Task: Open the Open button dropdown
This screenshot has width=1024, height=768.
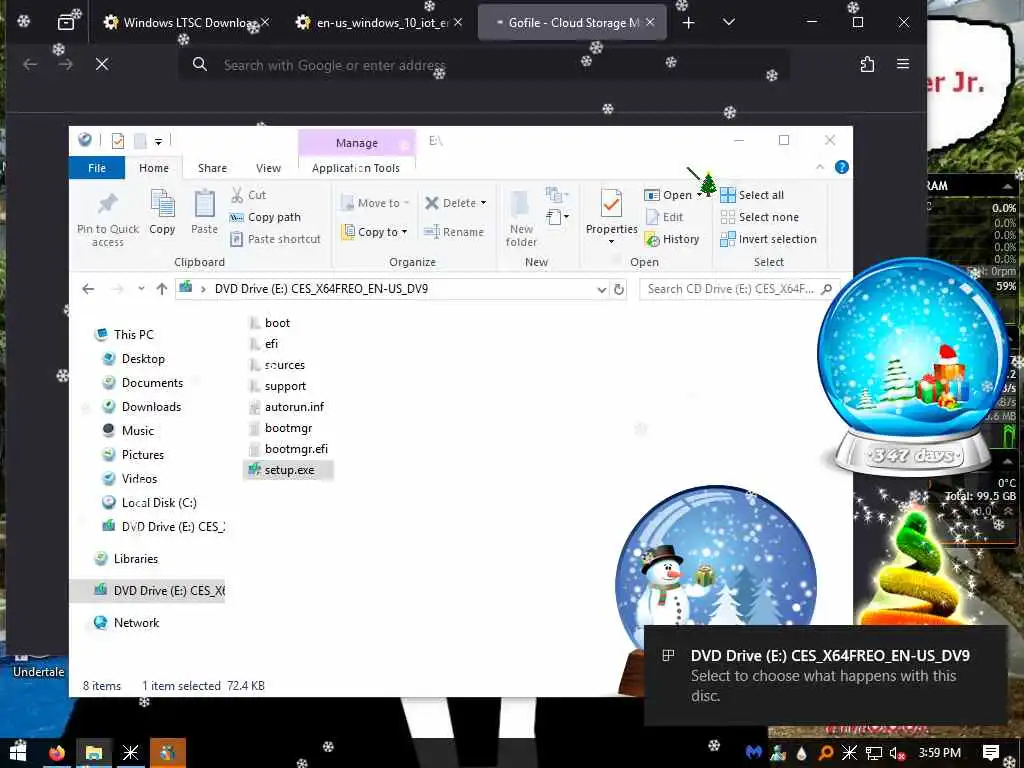Action: [699, 195]
